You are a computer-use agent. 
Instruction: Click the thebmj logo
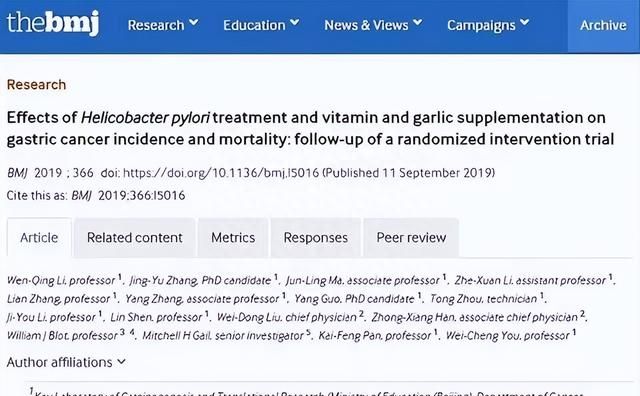click(53, 23)
